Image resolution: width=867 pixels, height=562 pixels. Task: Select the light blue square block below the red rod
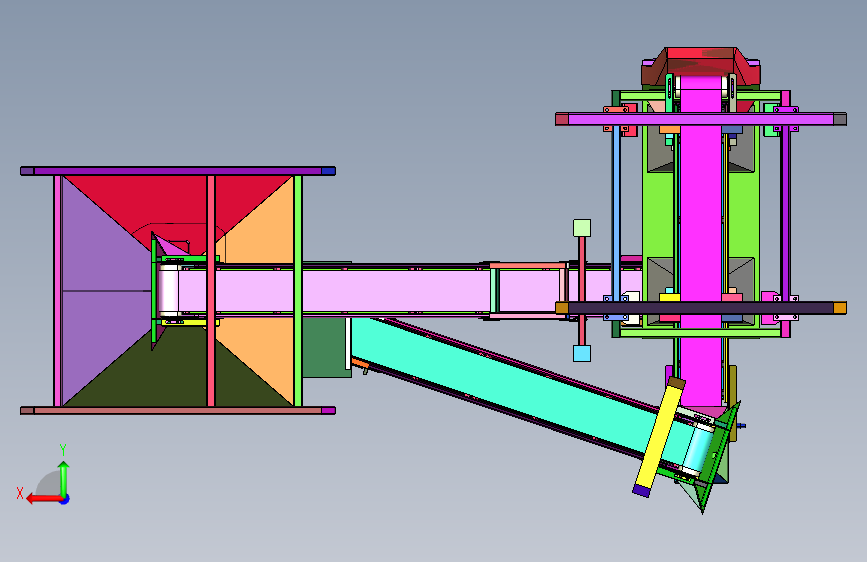point(582,353)
